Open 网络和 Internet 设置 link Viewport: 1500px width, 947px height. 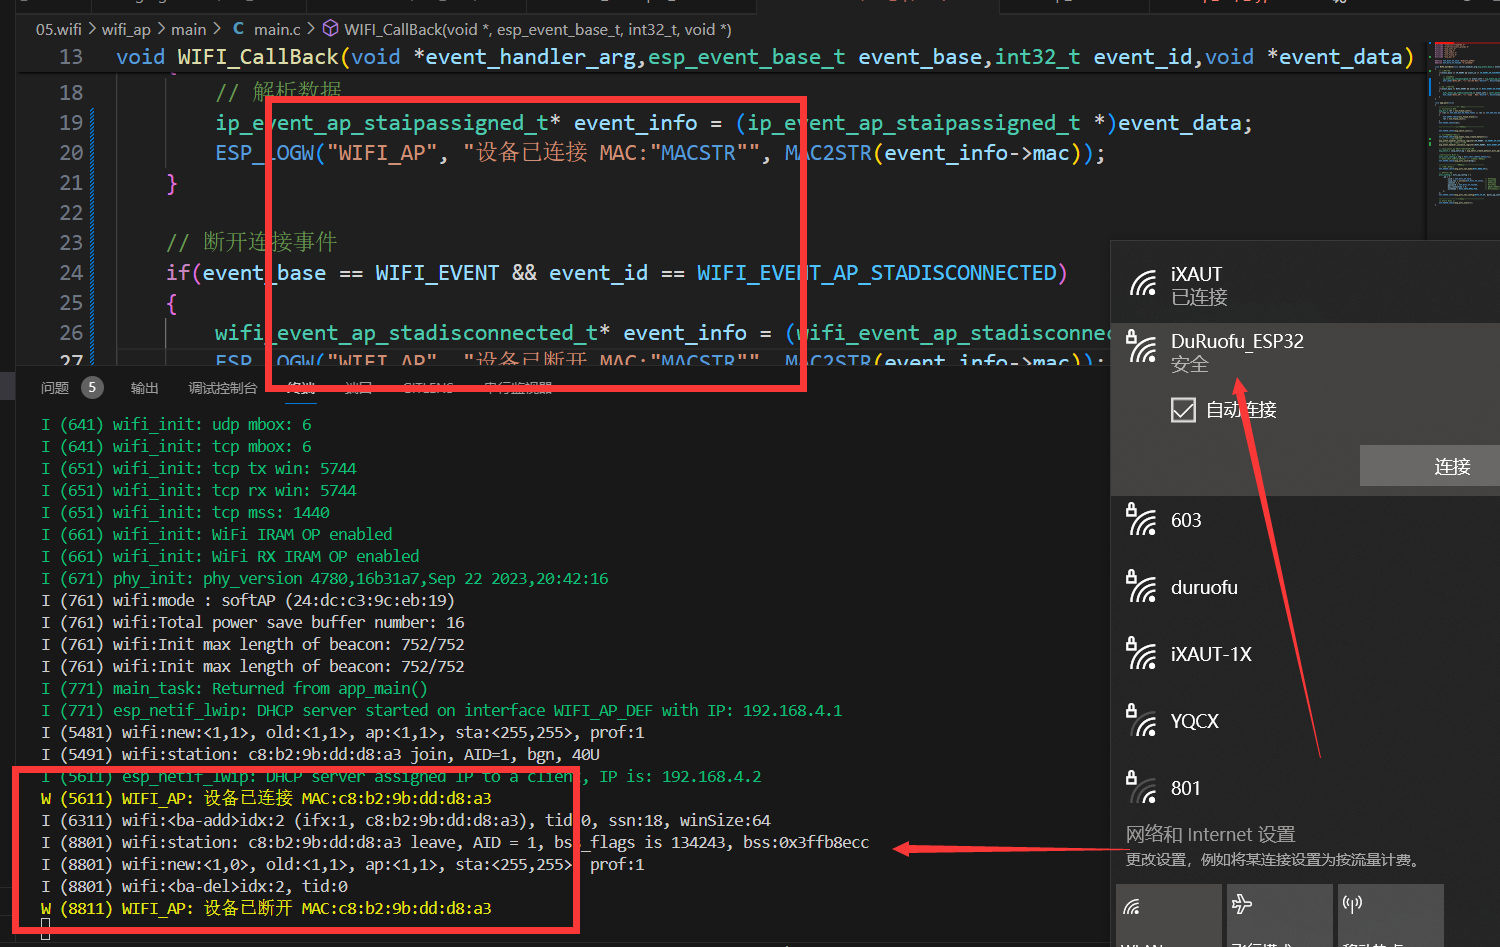[1210, 834]
